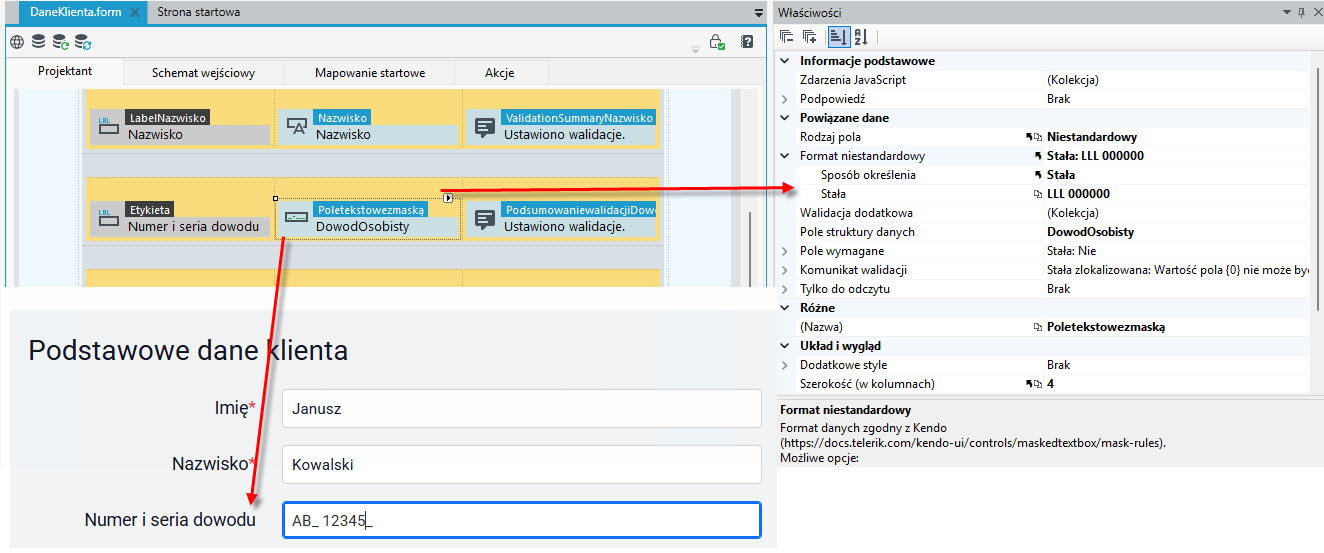
Task: Open the Projektant tab
Action: point(65,72)
